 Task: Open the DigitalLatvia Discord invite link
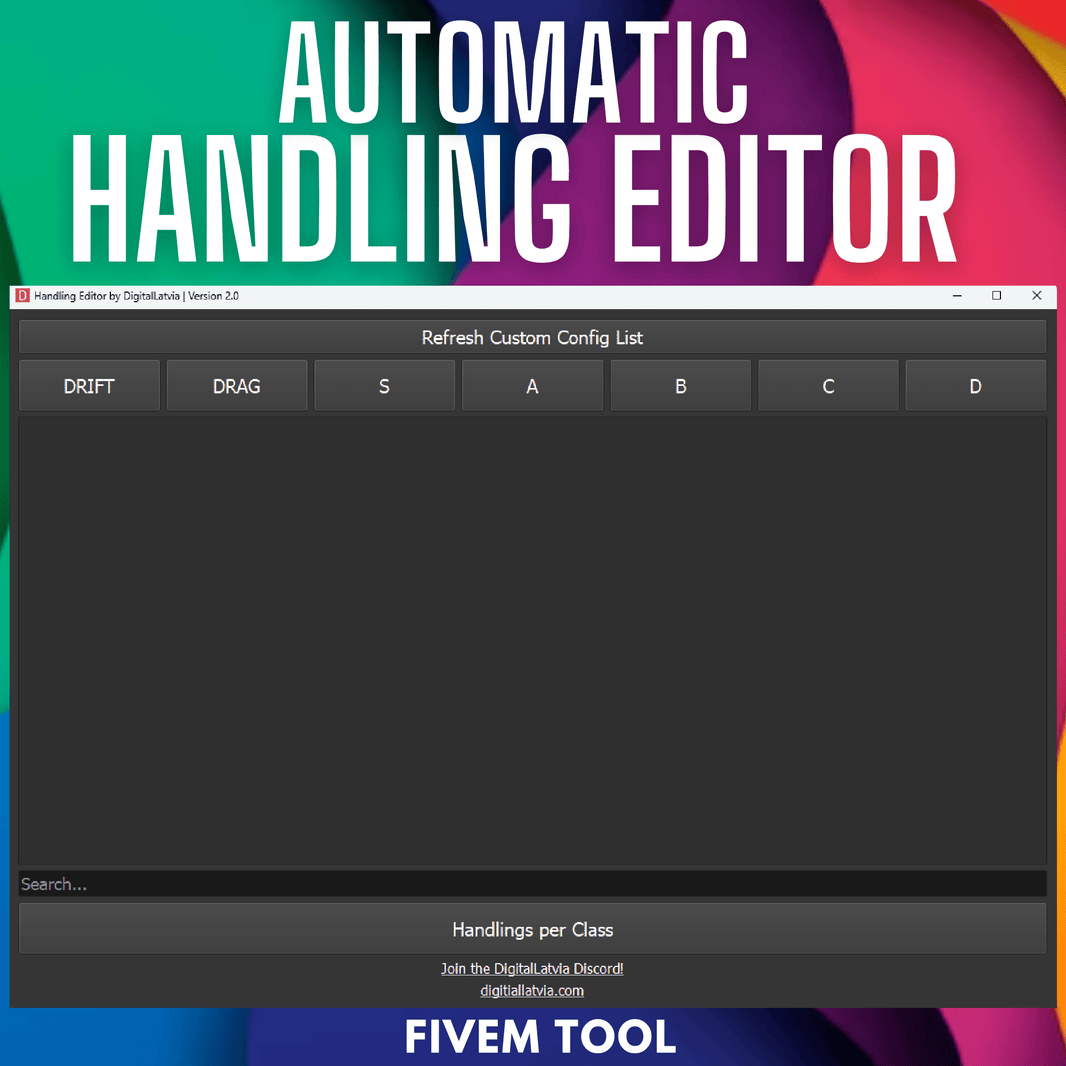pos(532,968)
